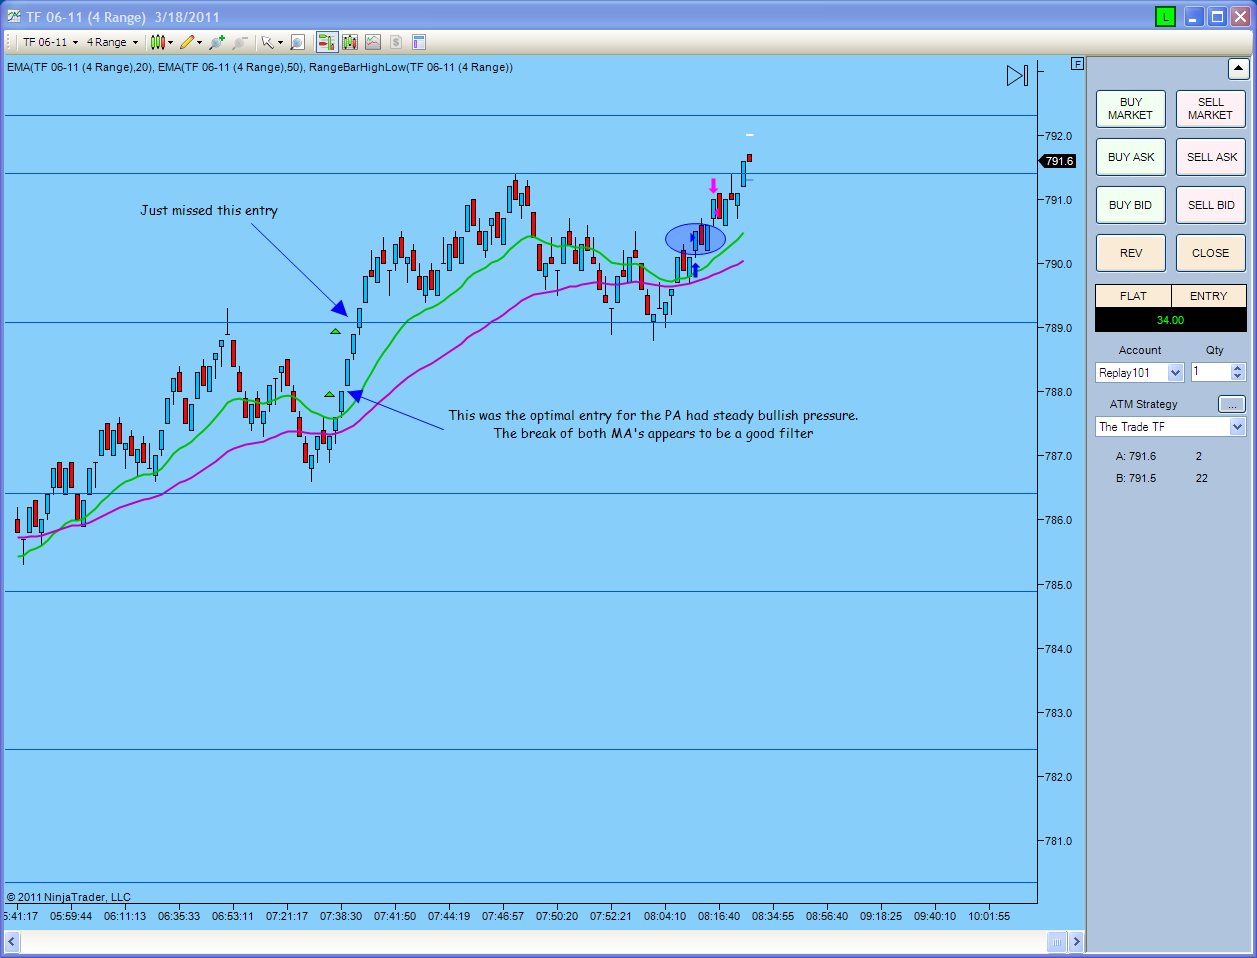Screen dimensions: 1257x958
Task: Open the TF 06-11 instrument dropdown
Action: (x=51, y=42)
